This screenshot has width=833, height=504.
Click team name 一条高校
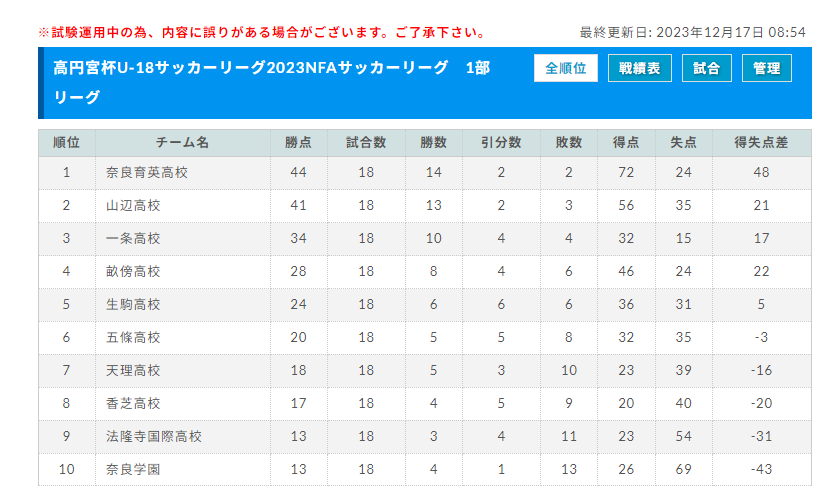[x=133, y=238]
